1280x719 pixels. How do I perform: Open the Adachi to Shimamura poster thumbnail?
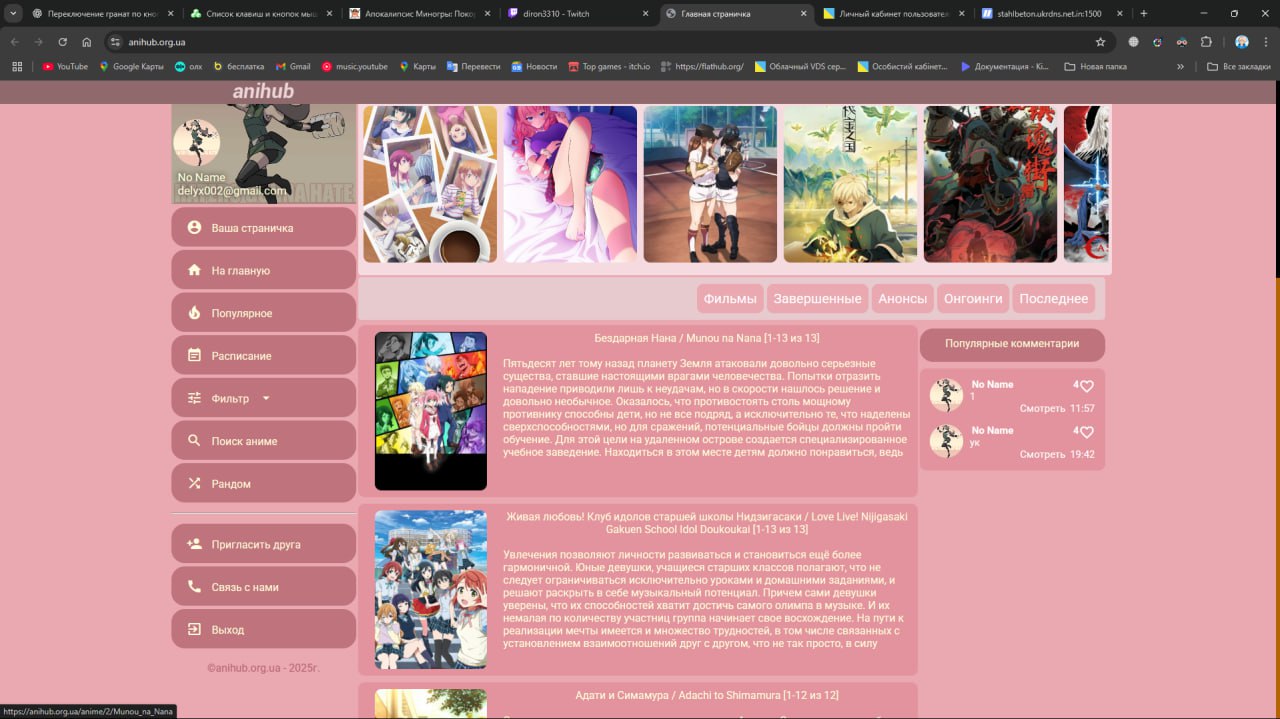430,704
